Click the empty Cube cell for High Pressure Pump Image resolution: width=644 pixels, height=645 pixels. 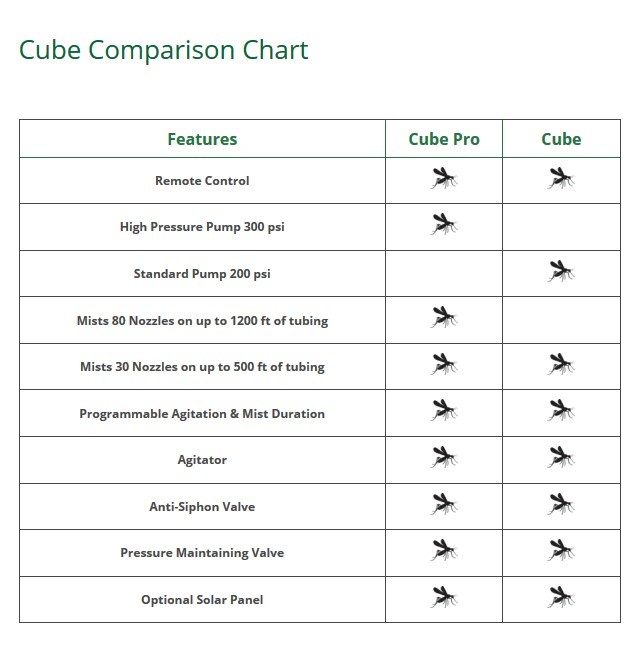click(x=561, y=227)
